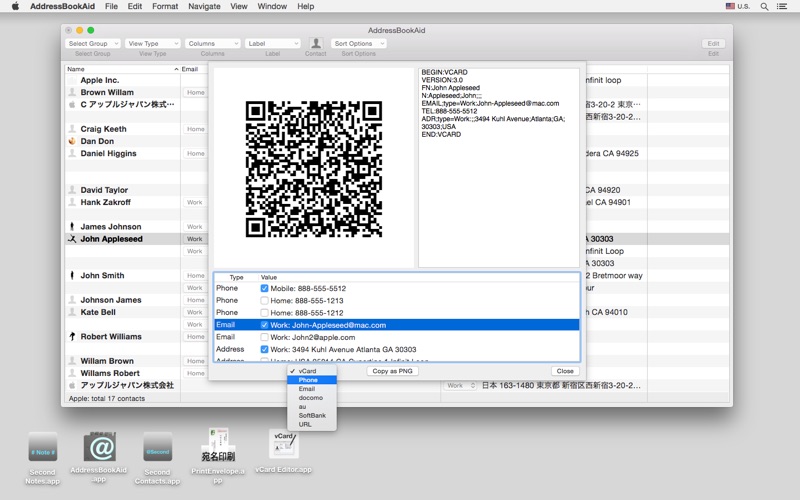Image resolution: width=800 pixels, height=500 pixels.
Task: Open the Second Notes.app desktop icon
Action: (43, 447)
